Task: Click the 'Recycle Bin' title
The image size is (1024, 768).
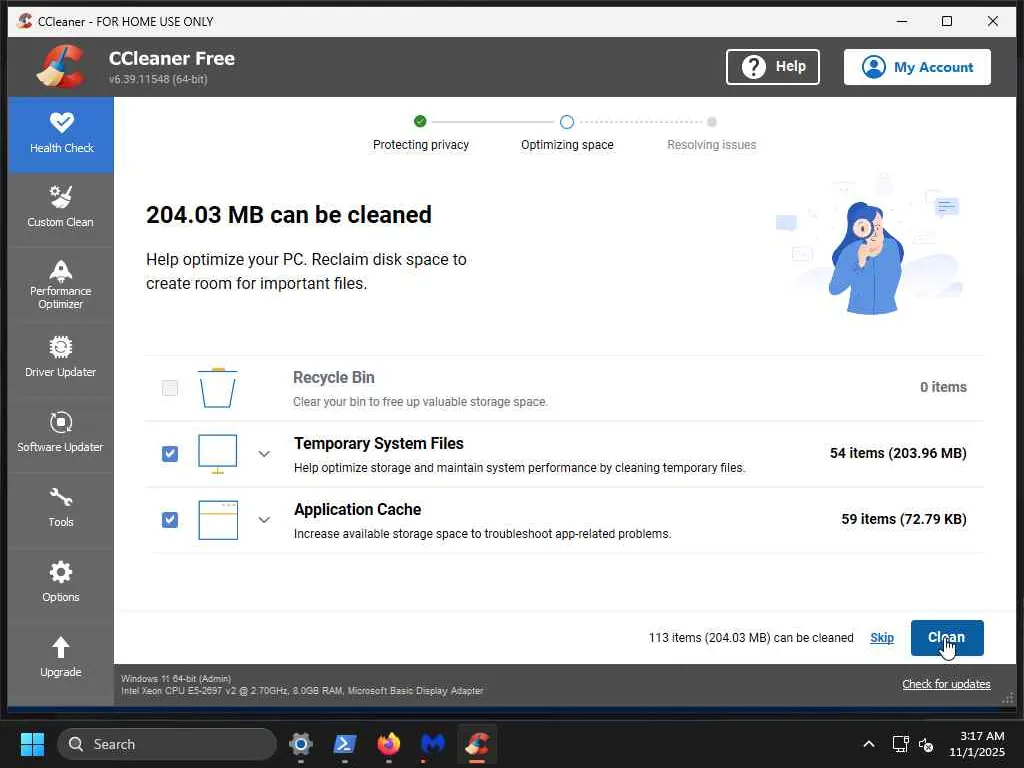Action: pos(334,377)
